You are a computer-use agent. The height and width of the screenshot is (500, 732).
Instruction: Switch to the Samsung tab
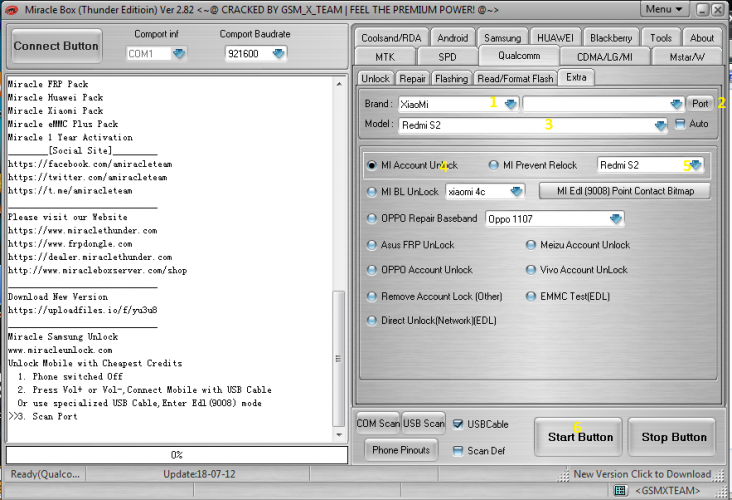pos(502,38)
